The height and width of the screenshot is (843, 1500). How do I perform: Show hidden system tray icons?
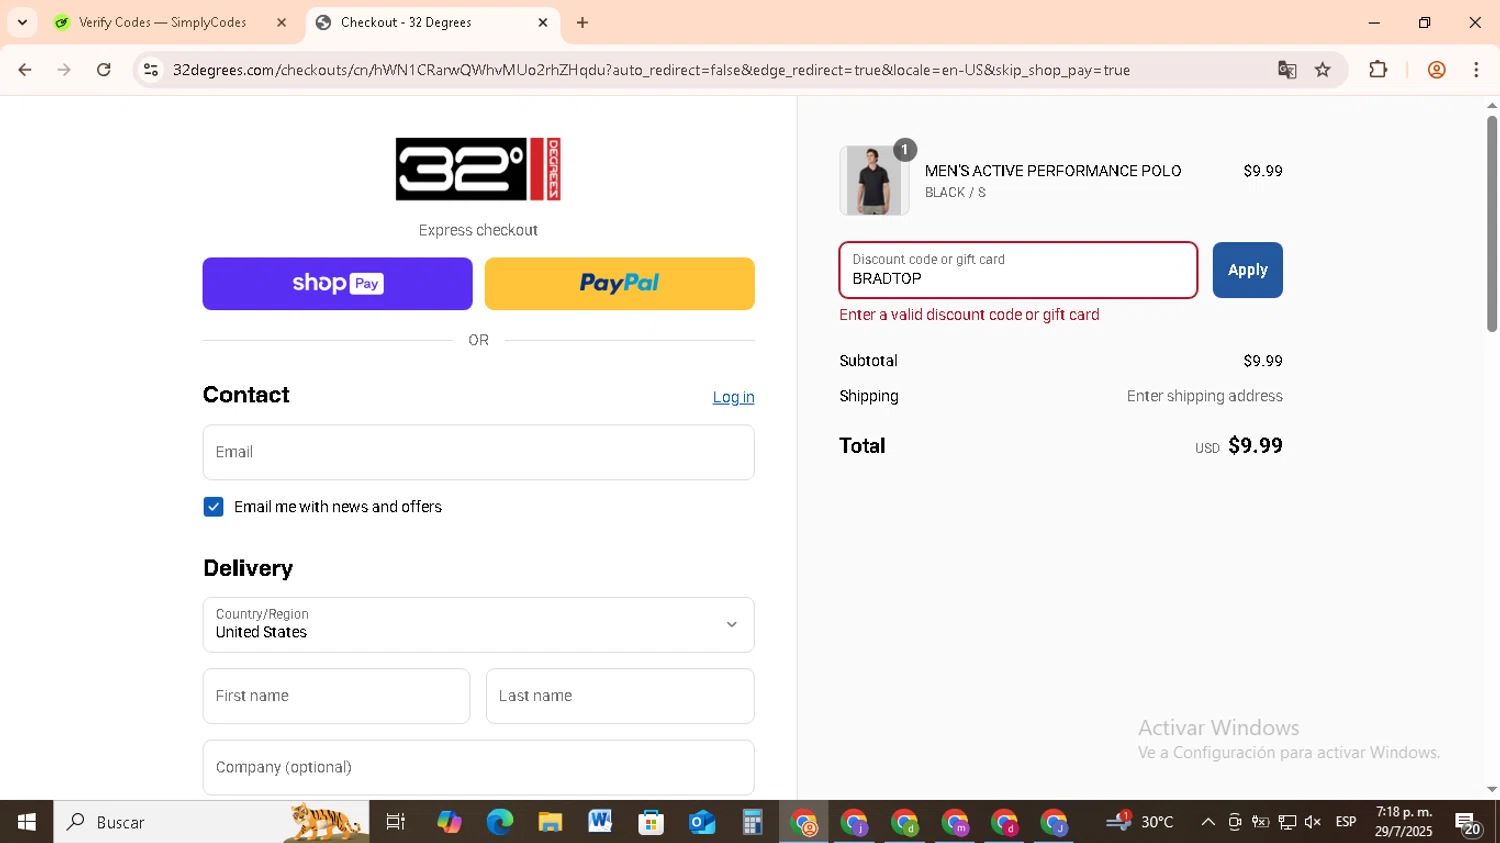1208,822
